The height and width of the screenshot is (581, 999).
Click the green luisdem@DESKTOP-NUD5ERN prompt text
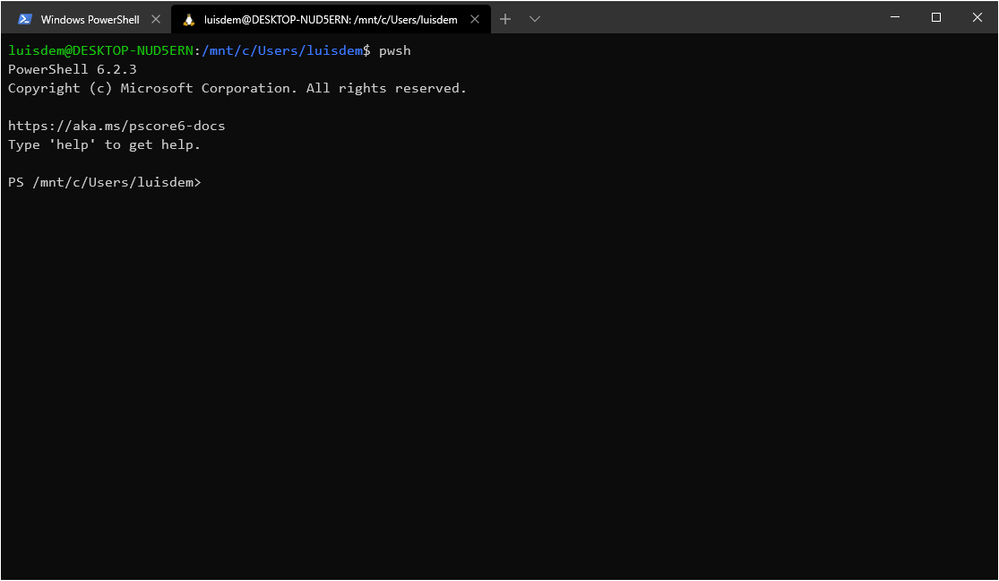pos(101,50)
